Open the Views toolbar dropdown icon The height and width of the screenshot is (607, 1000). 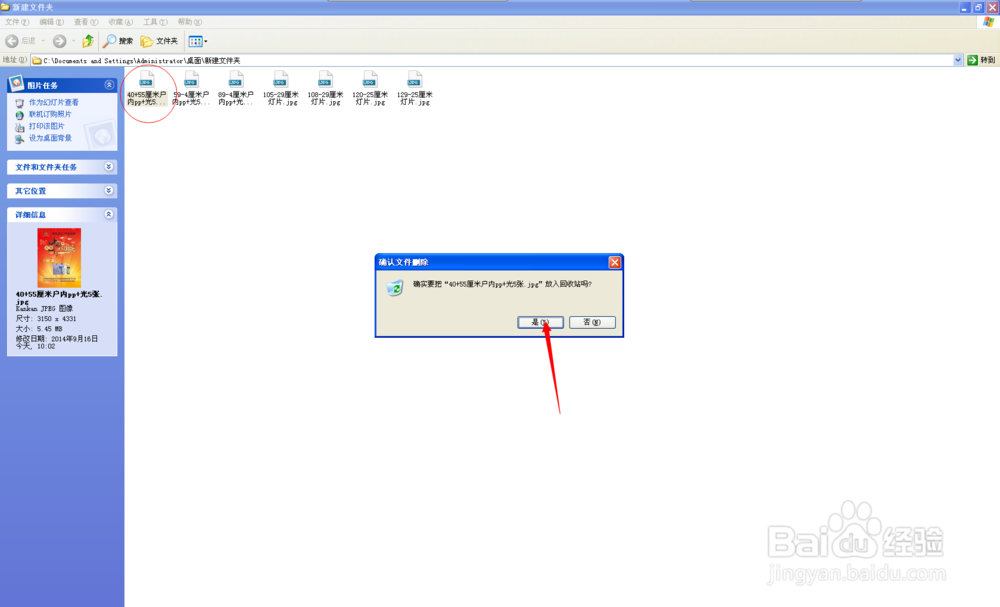click(x=198, y=41)
